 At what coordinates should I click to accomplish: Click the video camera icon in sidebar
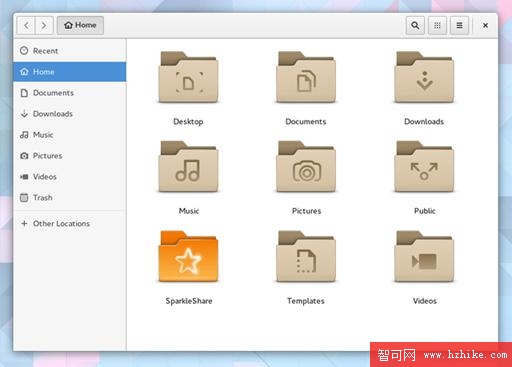(x=24, y=177)
